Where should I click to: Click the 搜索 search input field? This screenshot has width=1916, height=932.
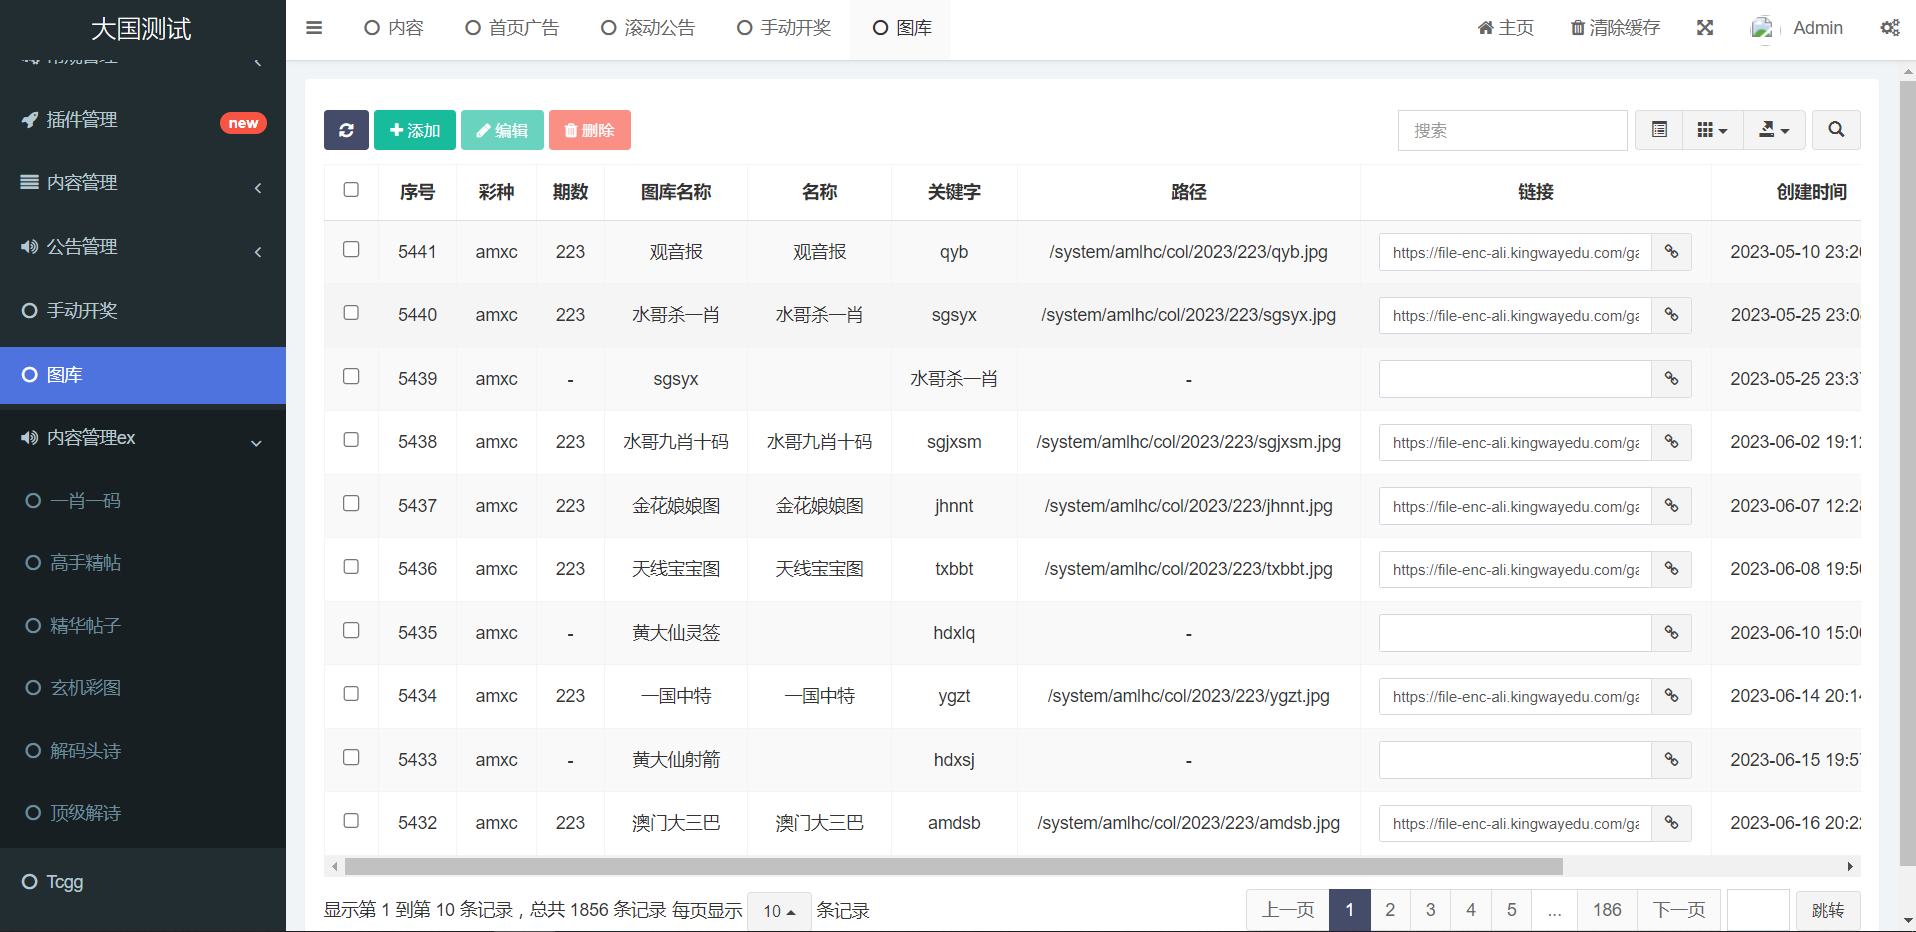[x=1511, y=130]
